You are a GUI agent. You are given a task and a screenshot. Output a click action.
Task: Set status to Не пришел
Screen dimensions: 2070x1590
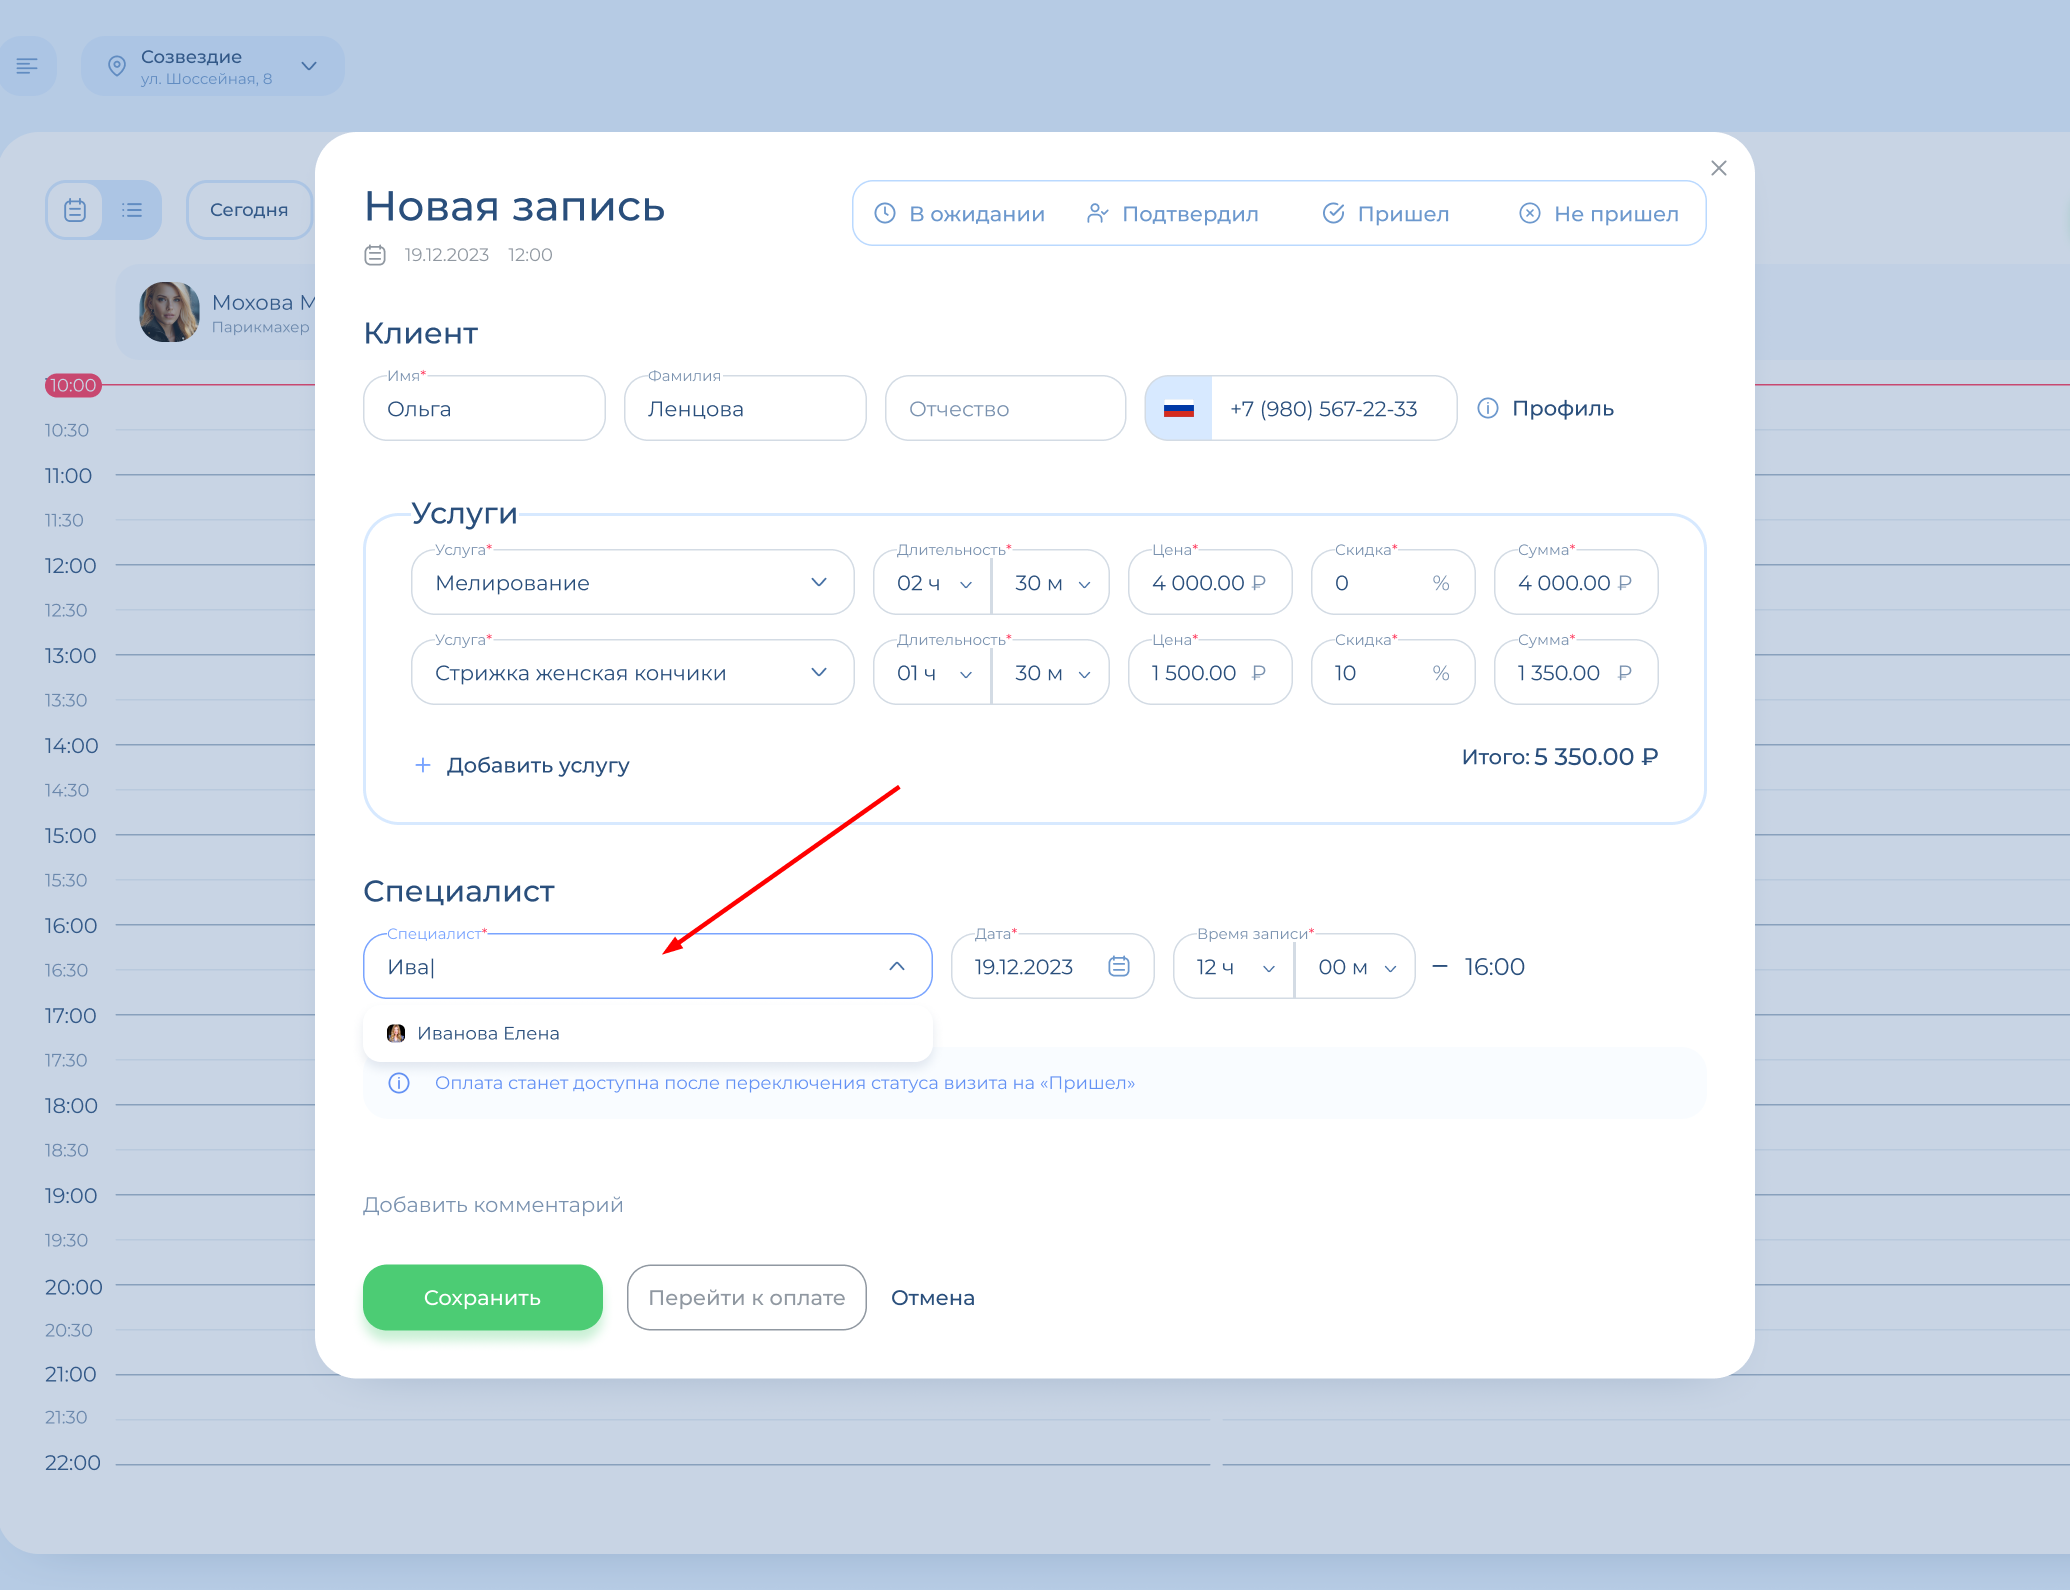(x=1598, y=214)
